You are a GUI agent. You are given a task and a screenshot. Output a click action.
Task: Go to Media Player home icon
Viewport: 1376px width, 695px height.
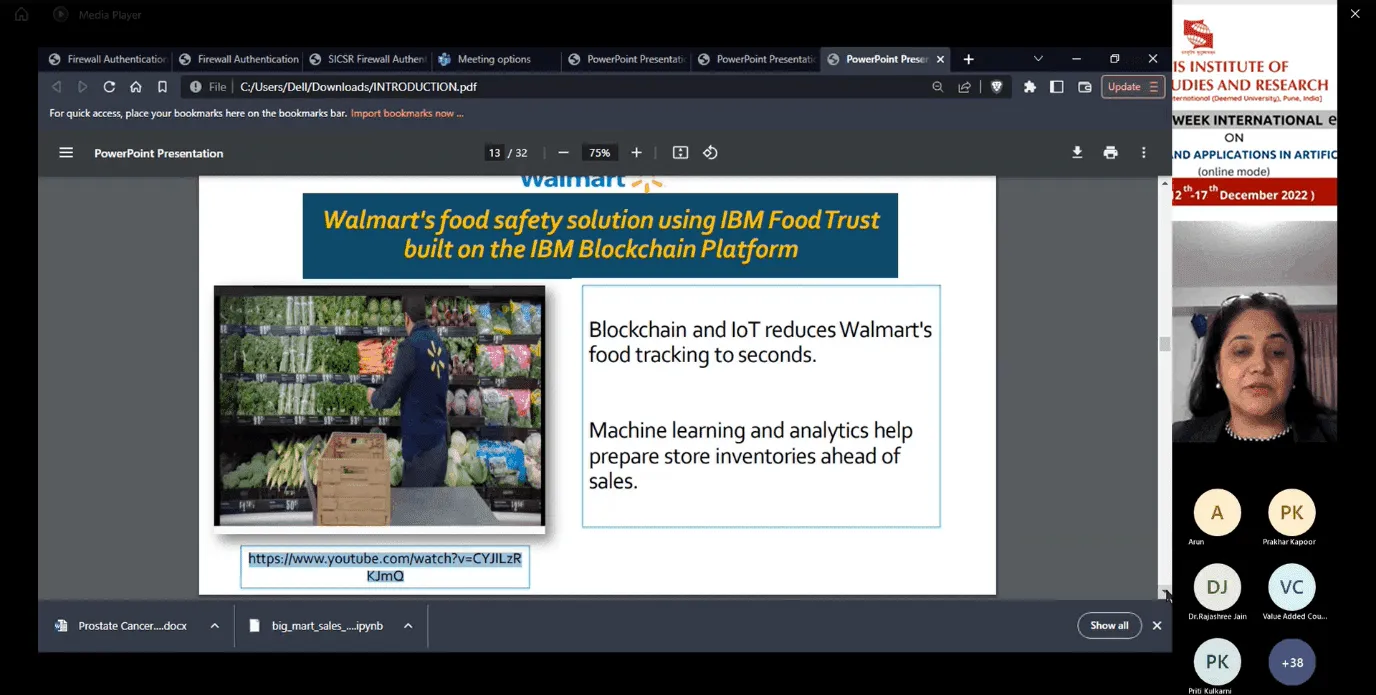click(21, 15)
